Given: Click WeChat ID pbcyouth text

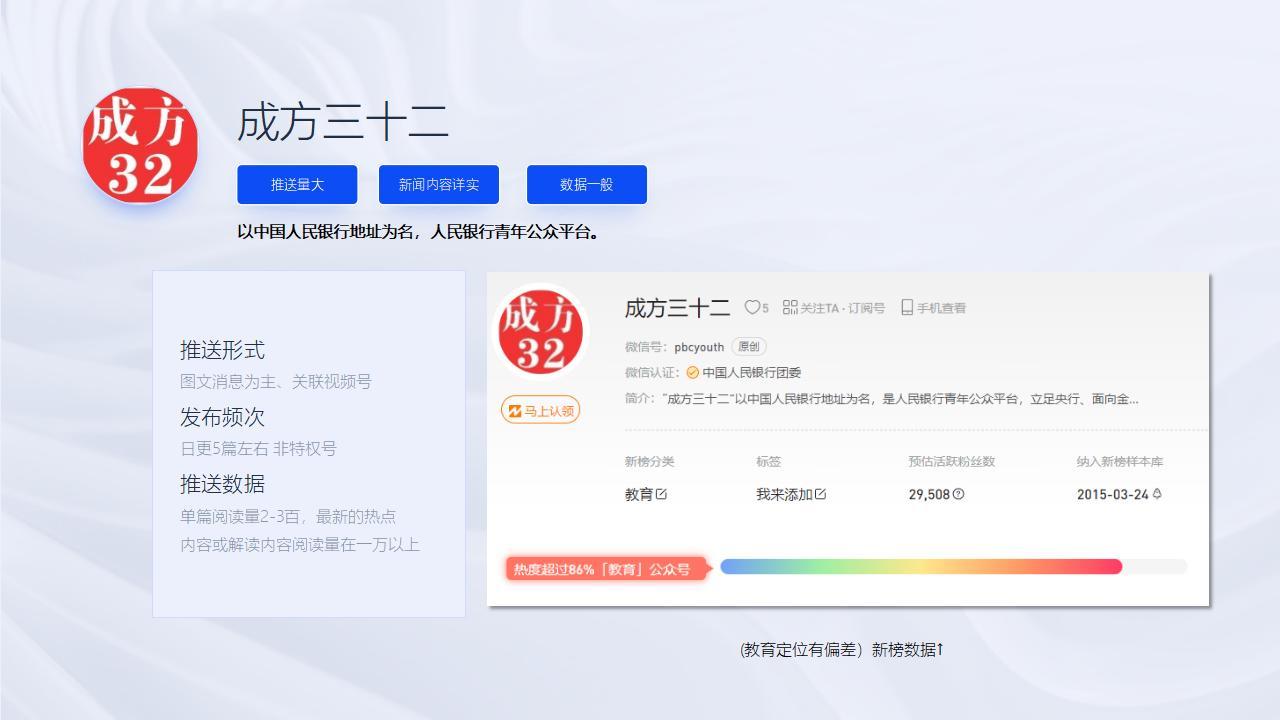Looking at the screenshot, I should point(699,347).
